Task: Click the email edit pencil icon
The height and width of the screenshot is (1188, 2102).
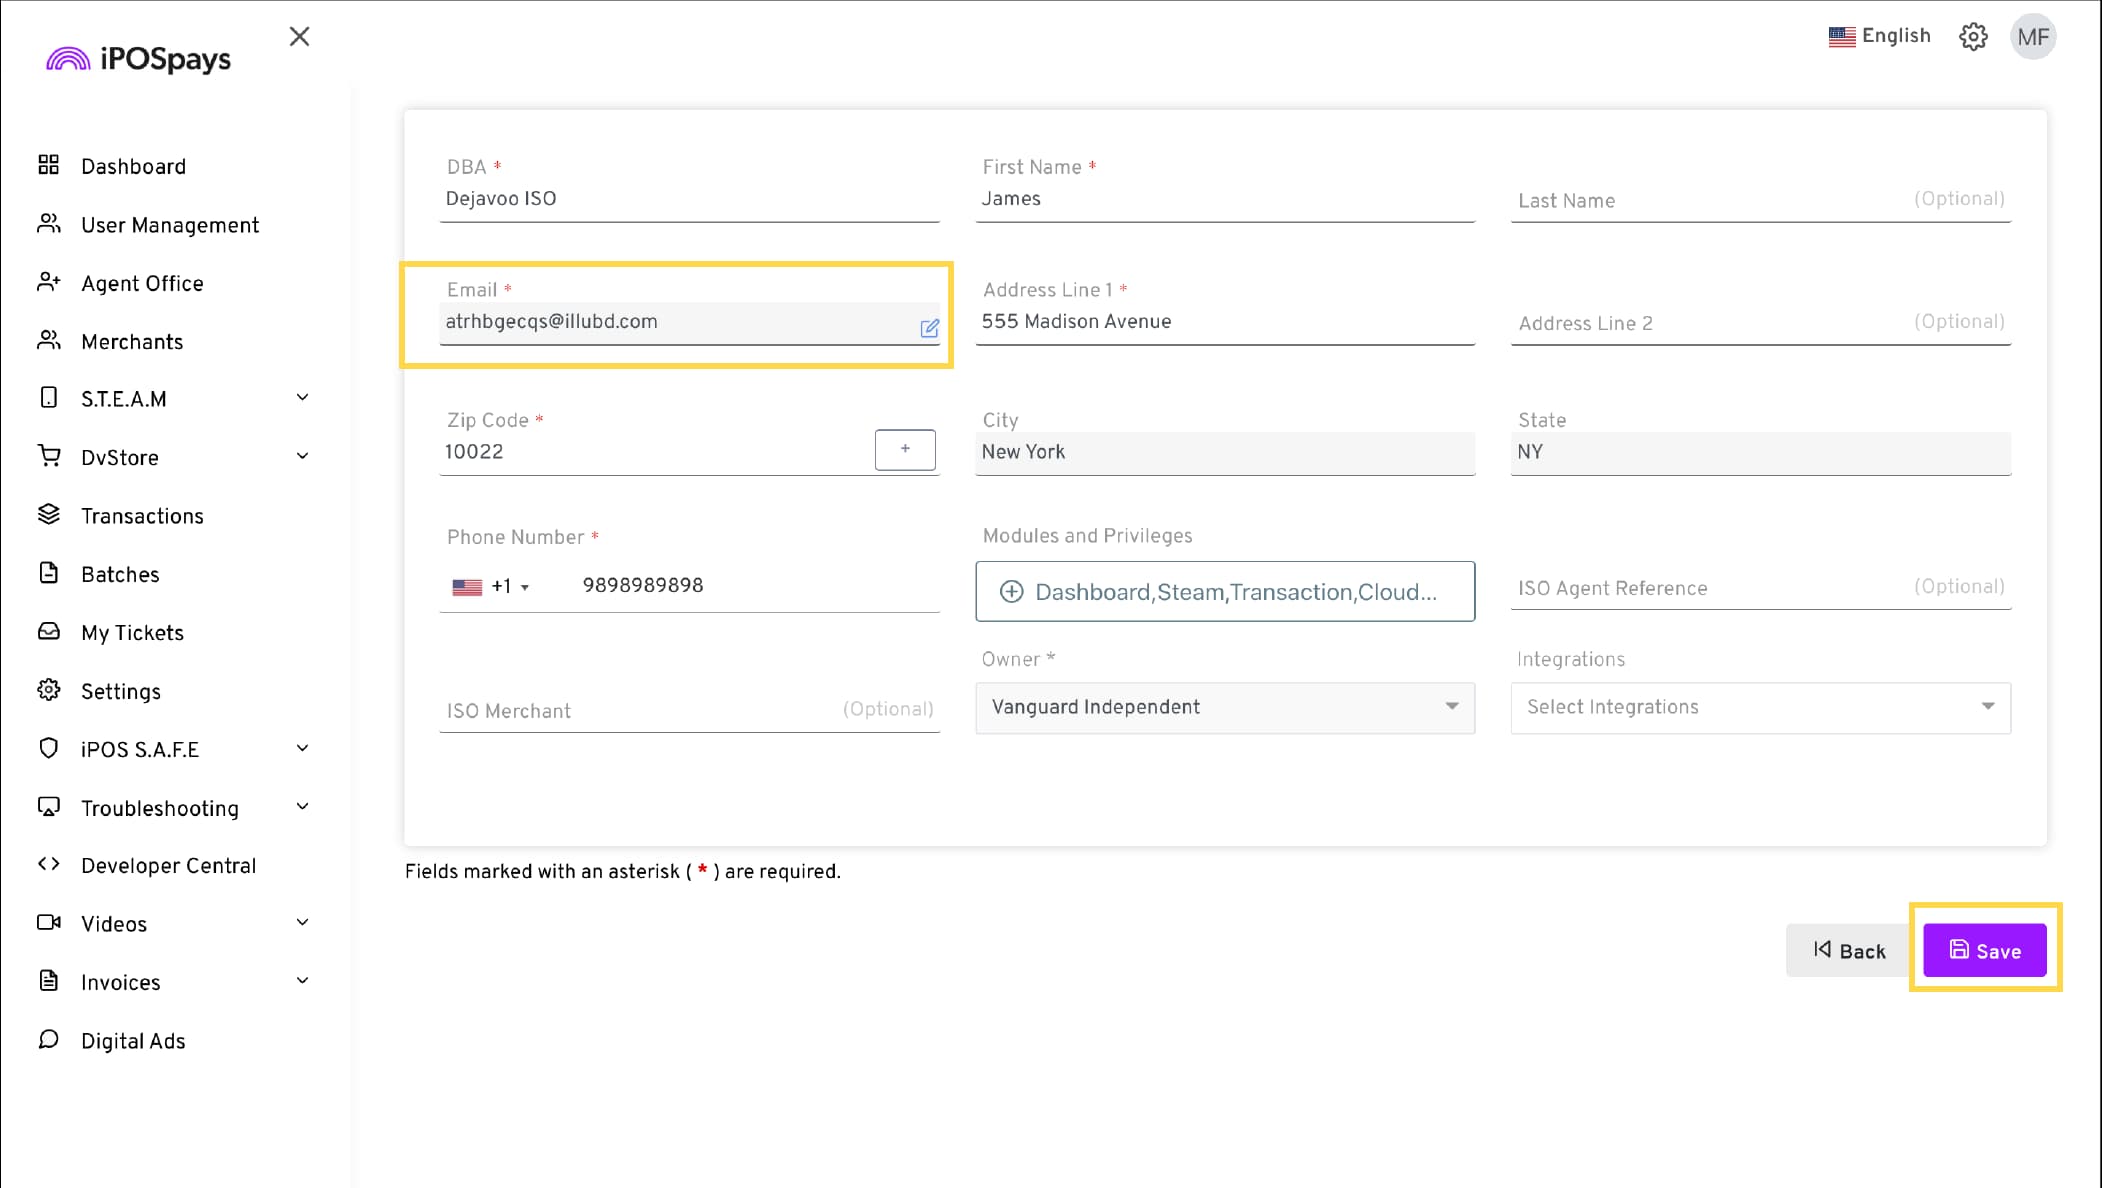Action: click(x=929, y=328)
